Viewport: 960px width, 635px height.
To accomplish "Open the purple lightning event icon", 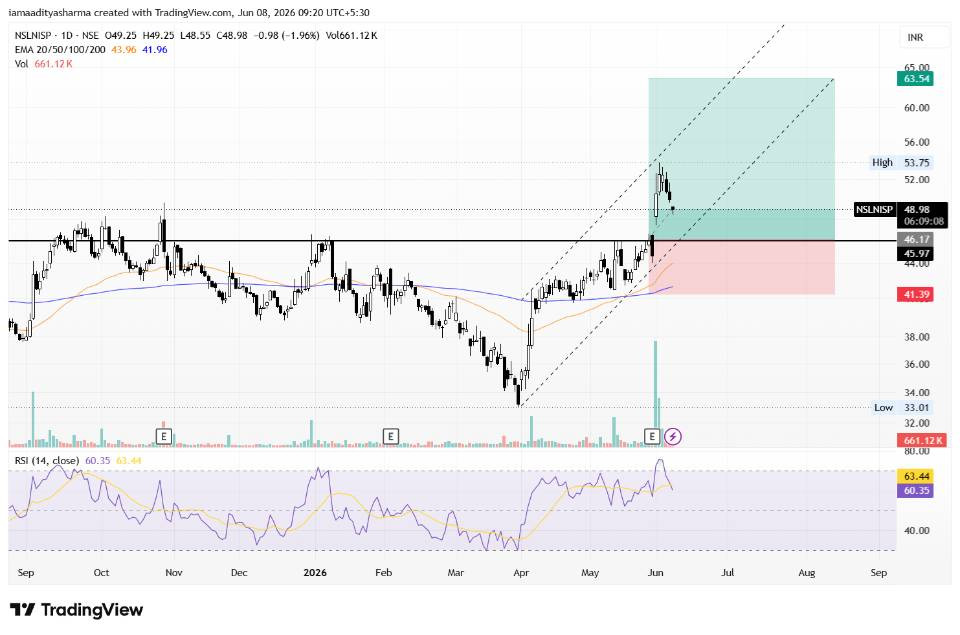I will [x=673, y=437].
